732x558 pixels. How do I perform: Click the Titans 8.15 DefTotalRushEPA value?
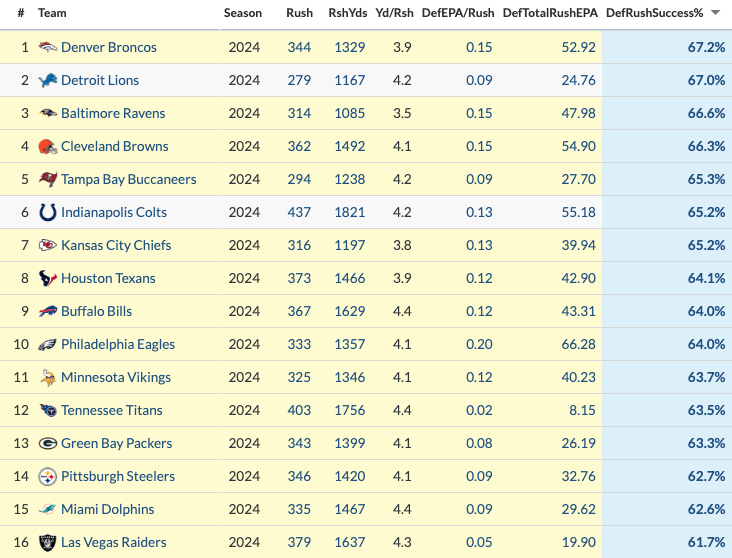pyautogui.click(x=582, y=410)
